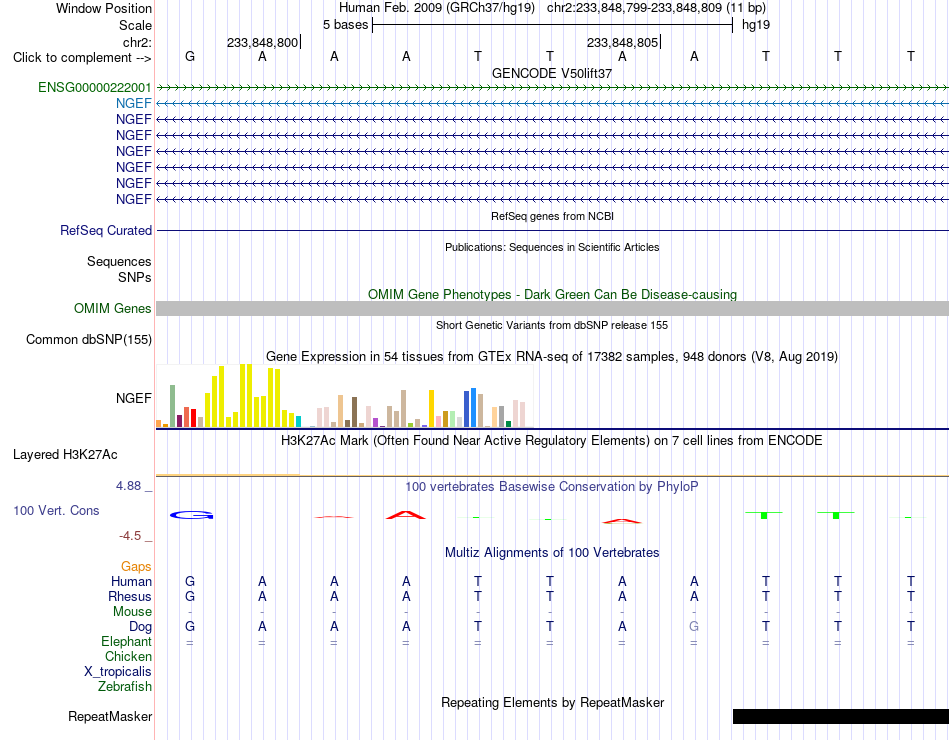
Task: Click the '5 bases' scale bar label
Action: (345, 25)
